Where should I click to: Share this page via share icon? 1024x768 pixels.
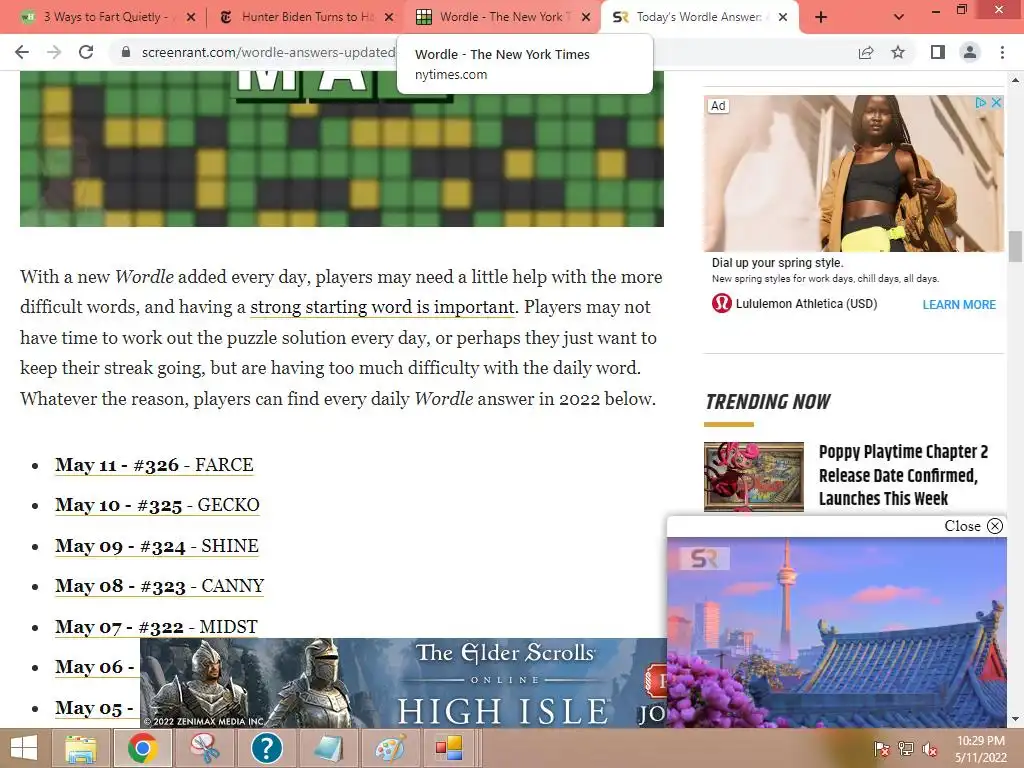866,52
